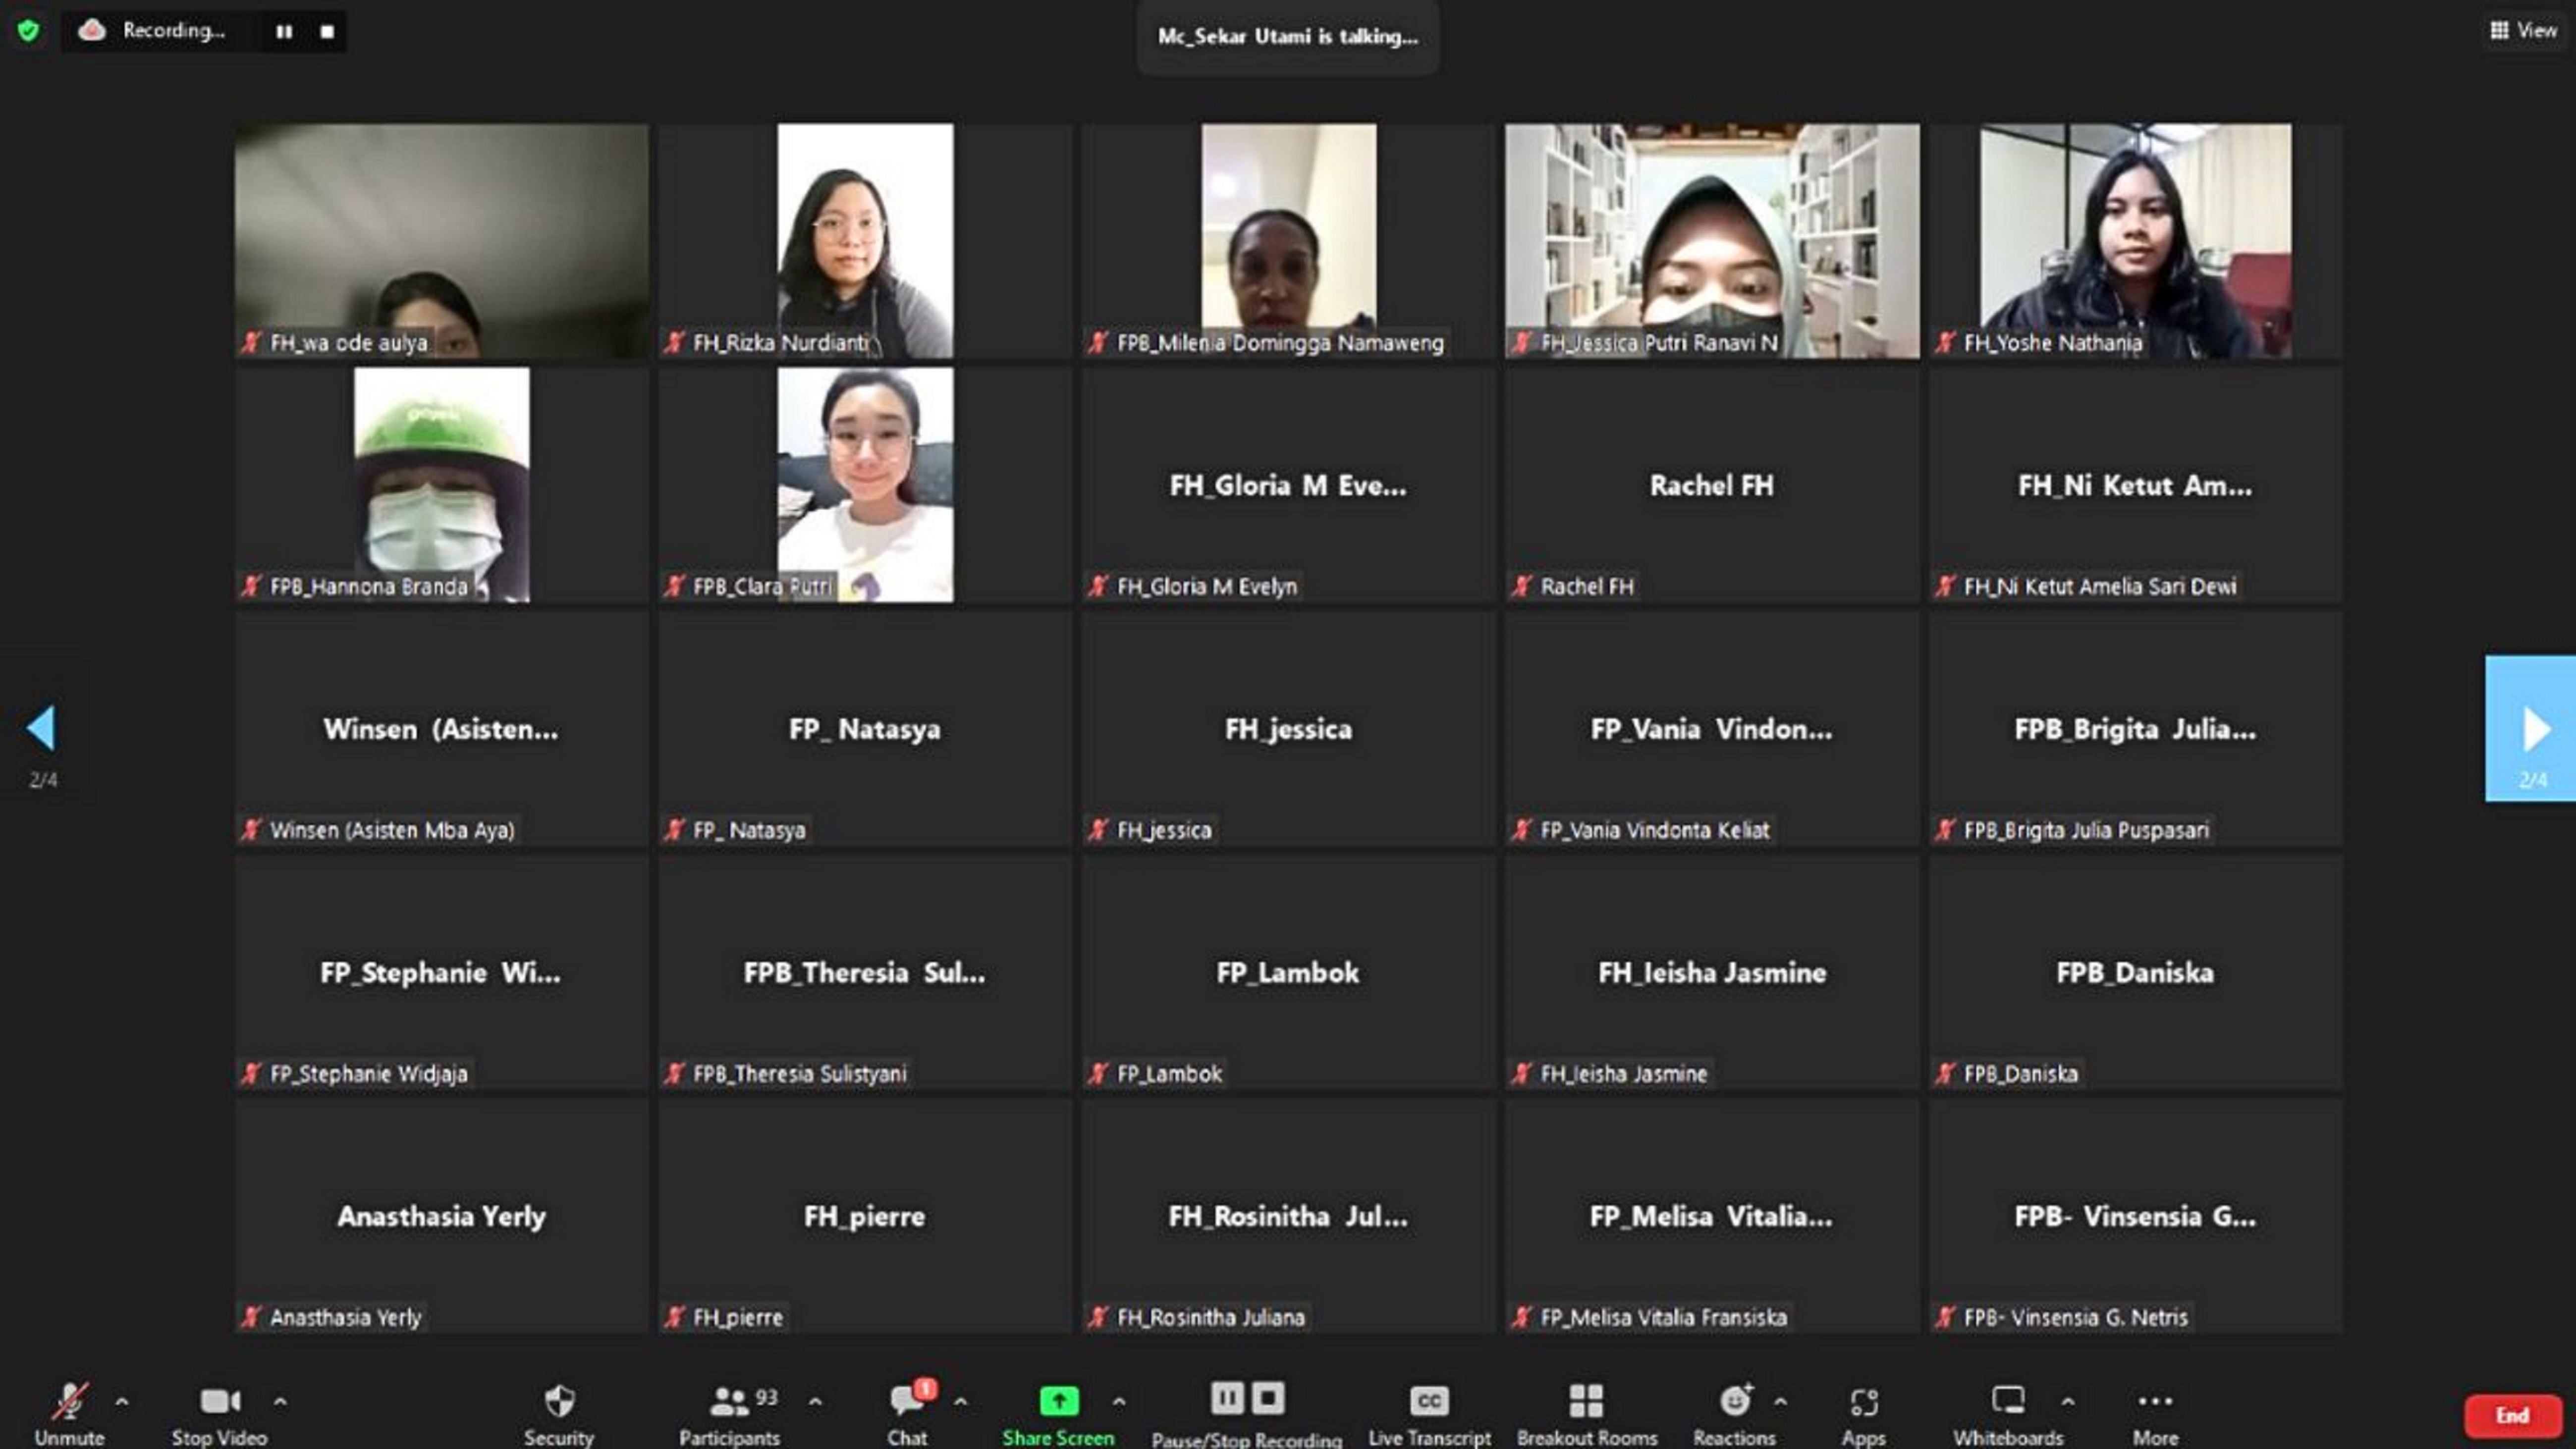Expand arrow next to Whiteboards
Image resolution: width=2576 pixels, height=1449 pixels.
pos(2067,1402)
